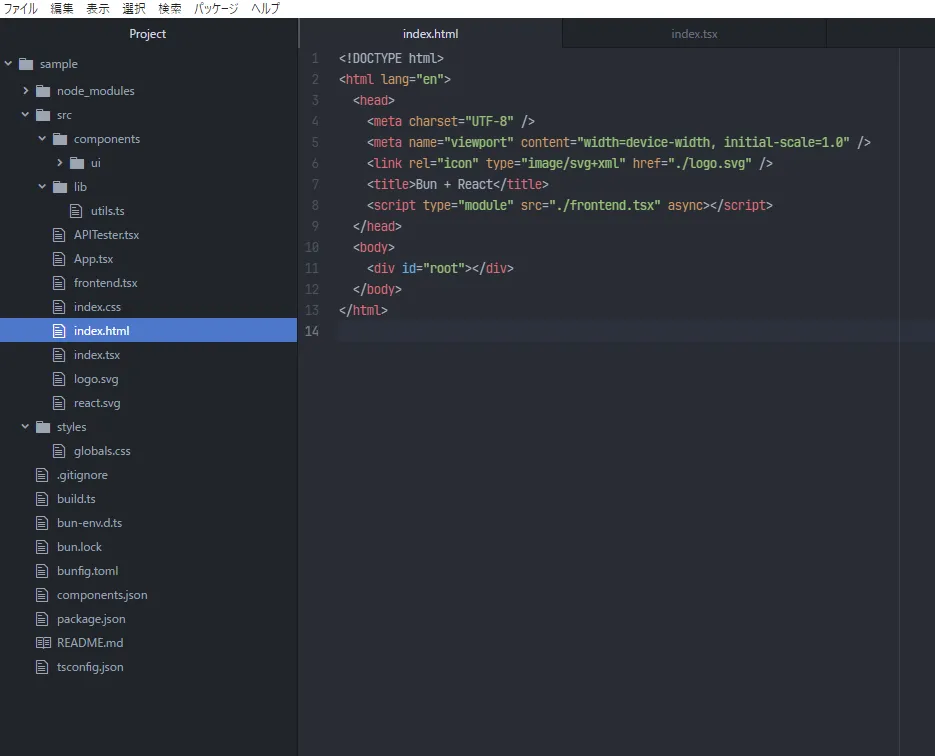Open globals.css file name
Screen dimensions: 935x756
click(x=102, y=451)
